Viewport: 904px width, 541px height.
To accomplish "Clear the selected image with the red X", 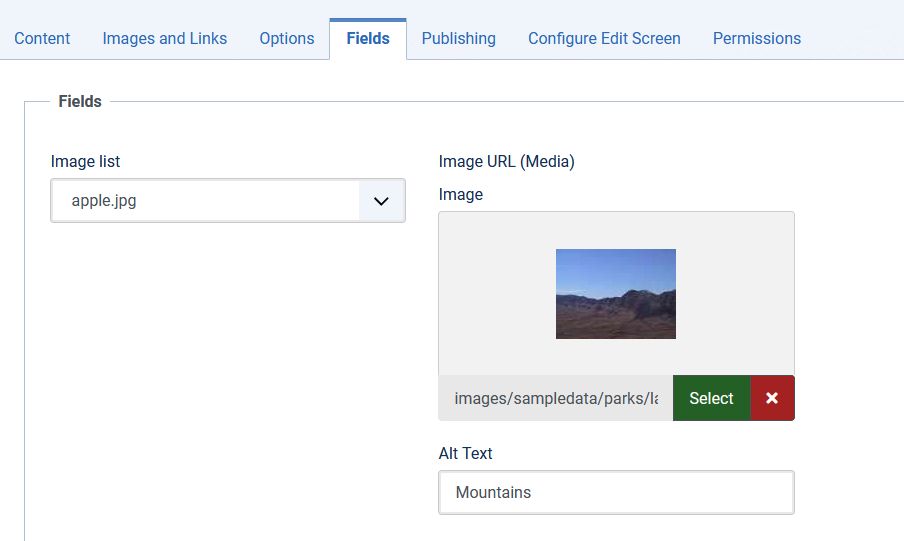I will coord(772,398).
